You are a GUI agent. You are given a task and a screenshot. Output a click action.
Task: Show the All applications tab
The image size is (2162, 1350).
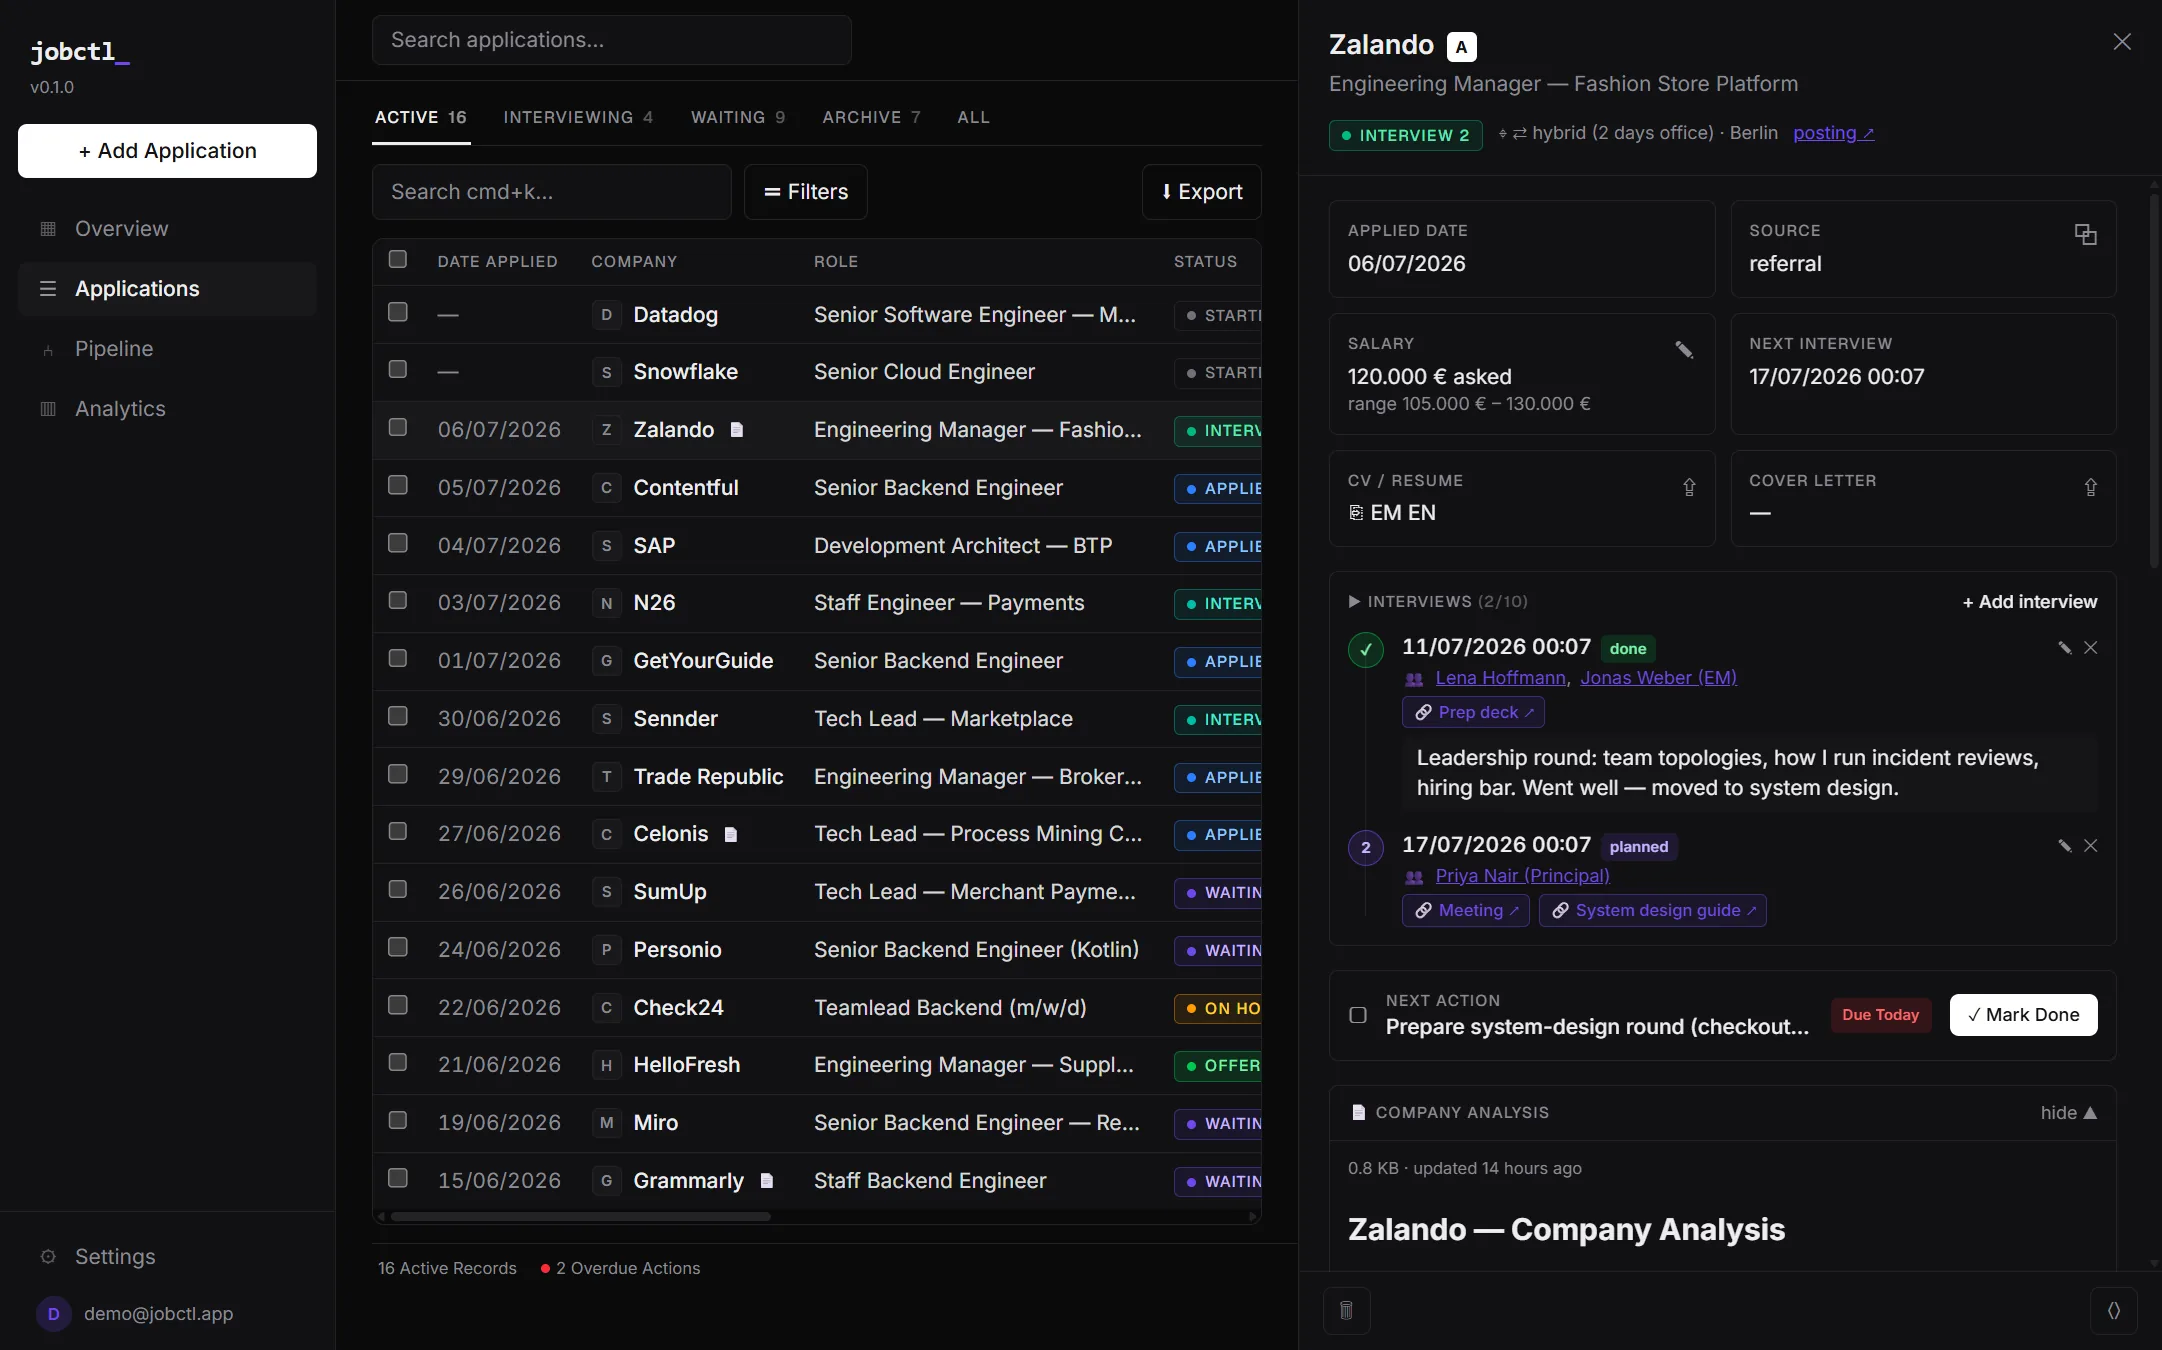point(973,118)
